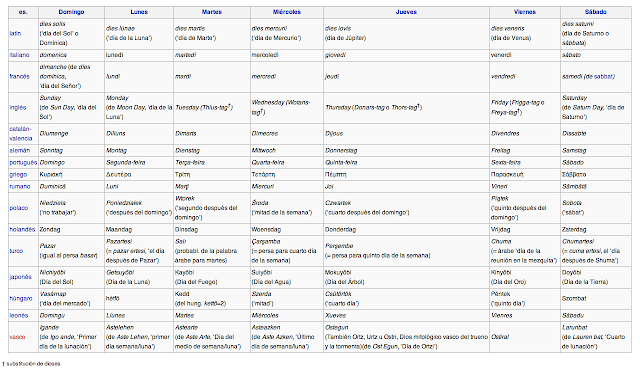The height and width of the screenshot is (369, 640).
Task: Open the latín language link
Action: coord(15,33)
